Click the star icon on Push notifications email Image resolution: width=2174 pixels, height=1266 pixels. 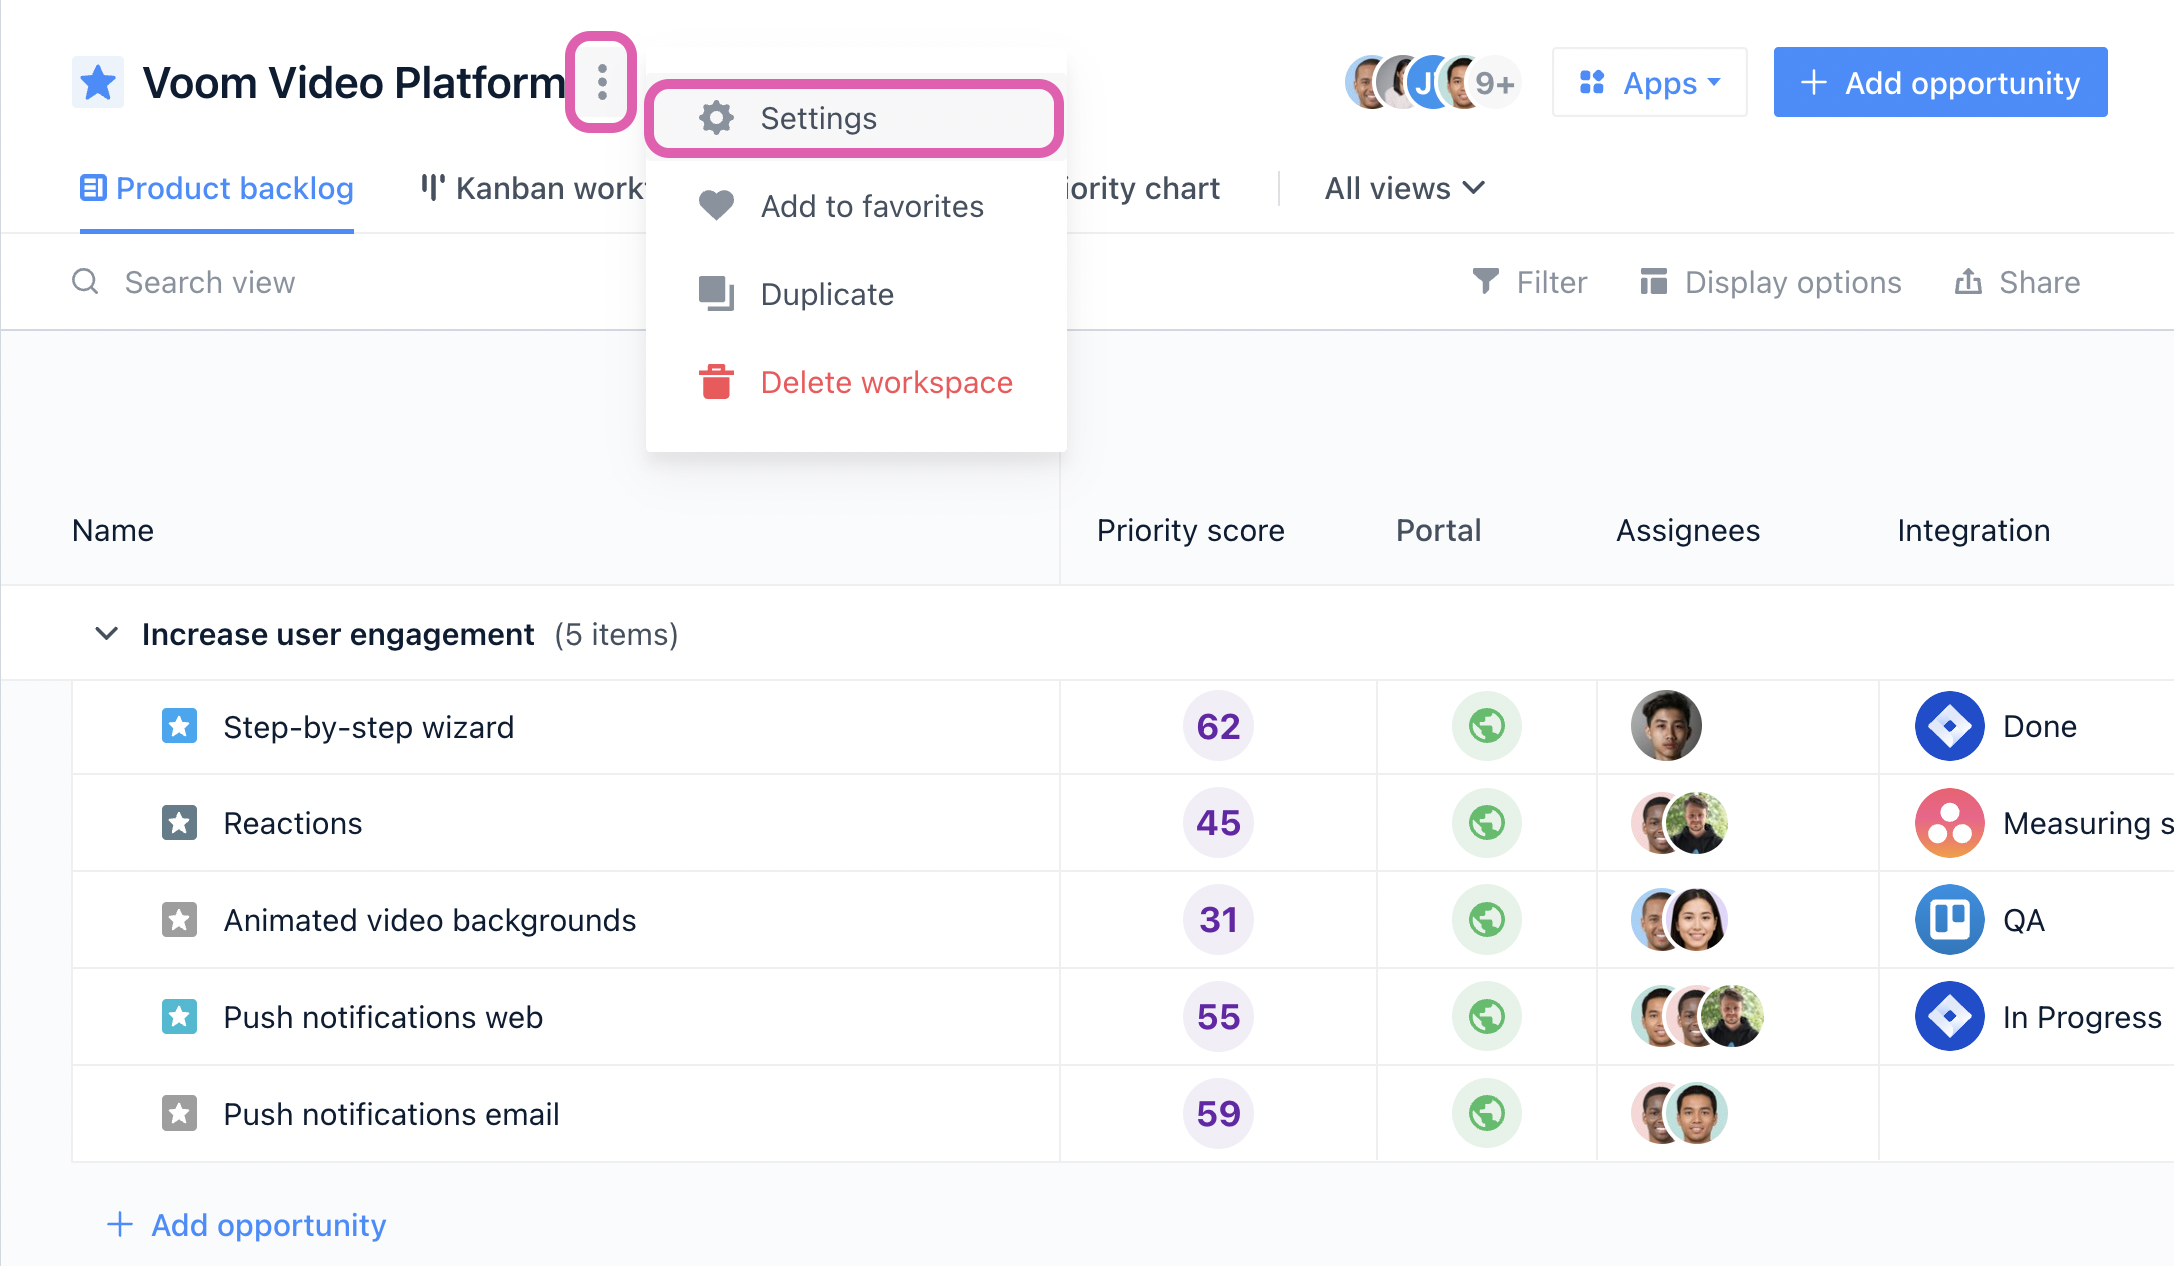pyautogui.click(x=180, y=1113)
